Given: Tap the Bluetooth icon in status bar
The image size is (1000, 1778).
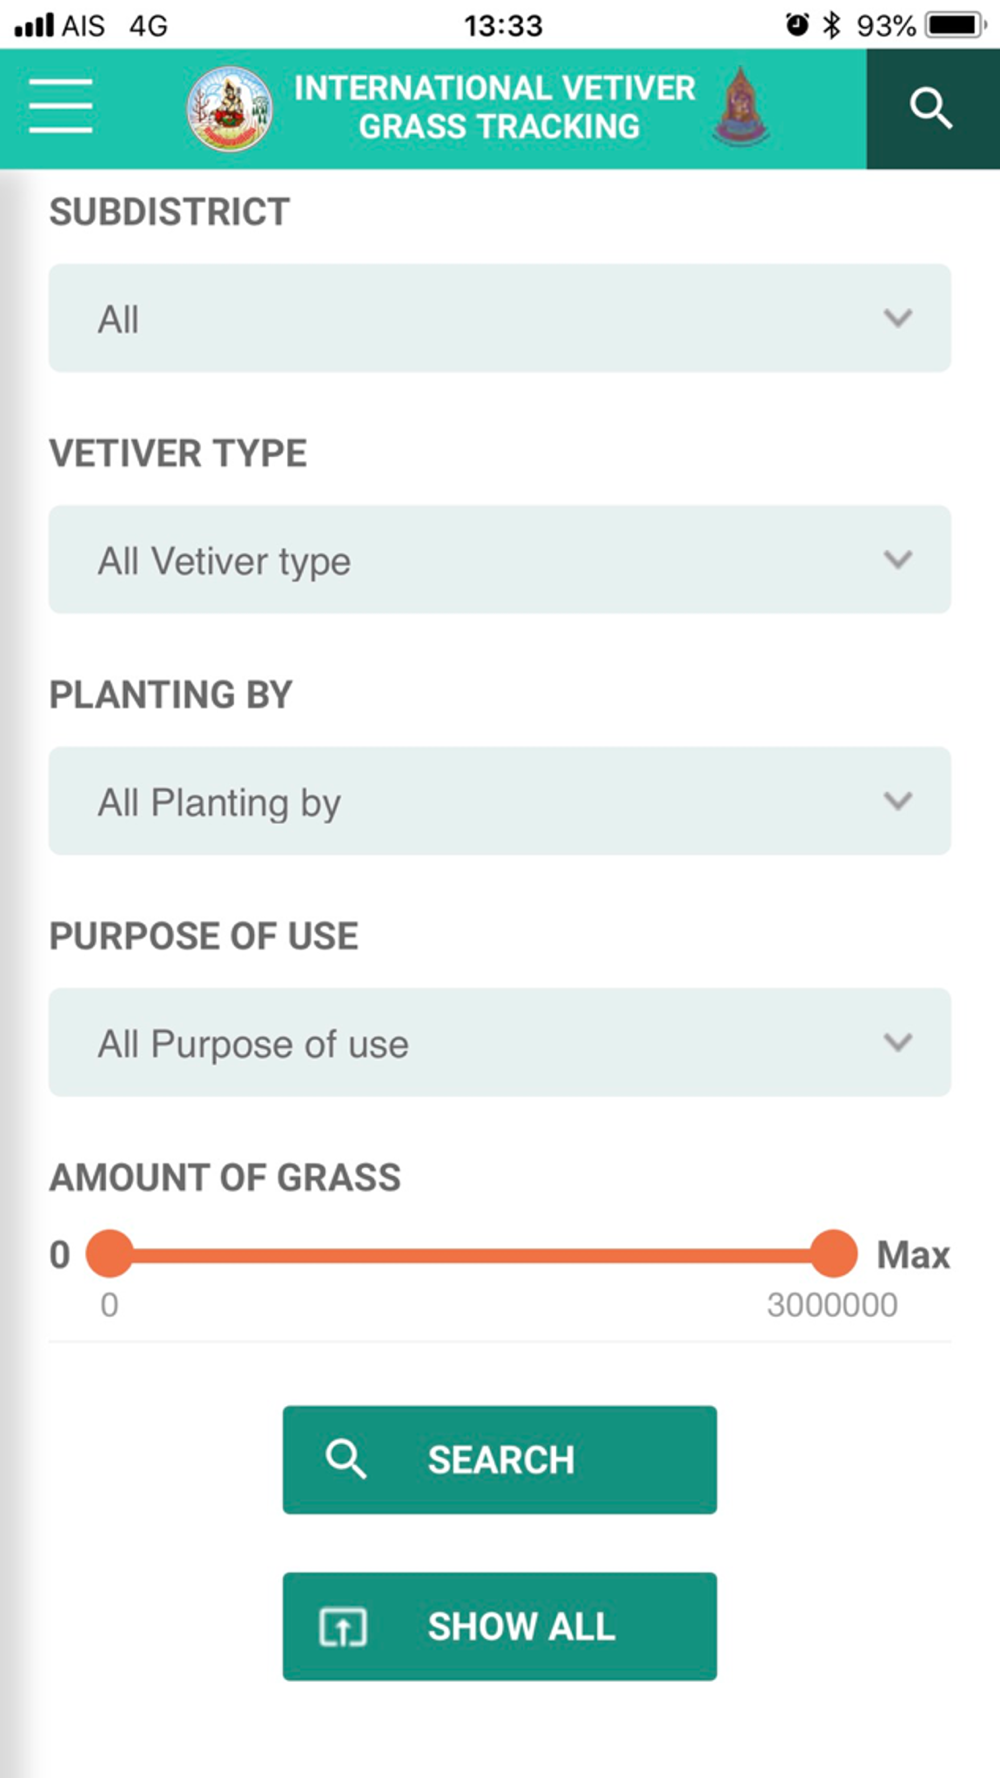Looking at the screenshot, I should point(831,25).
